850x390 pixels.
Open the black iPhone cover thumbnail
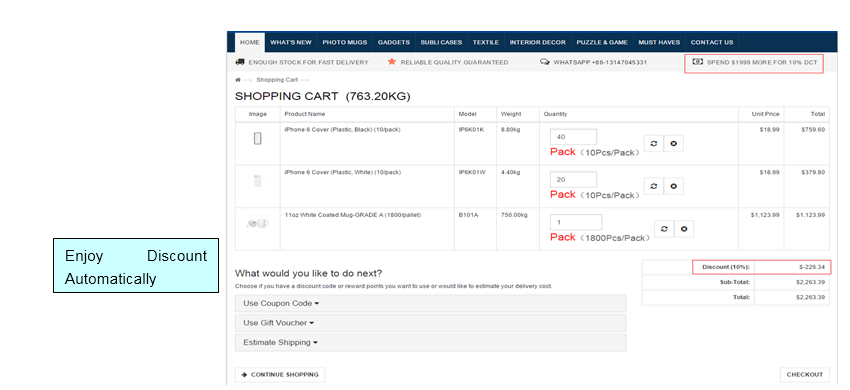click(257, 138)
